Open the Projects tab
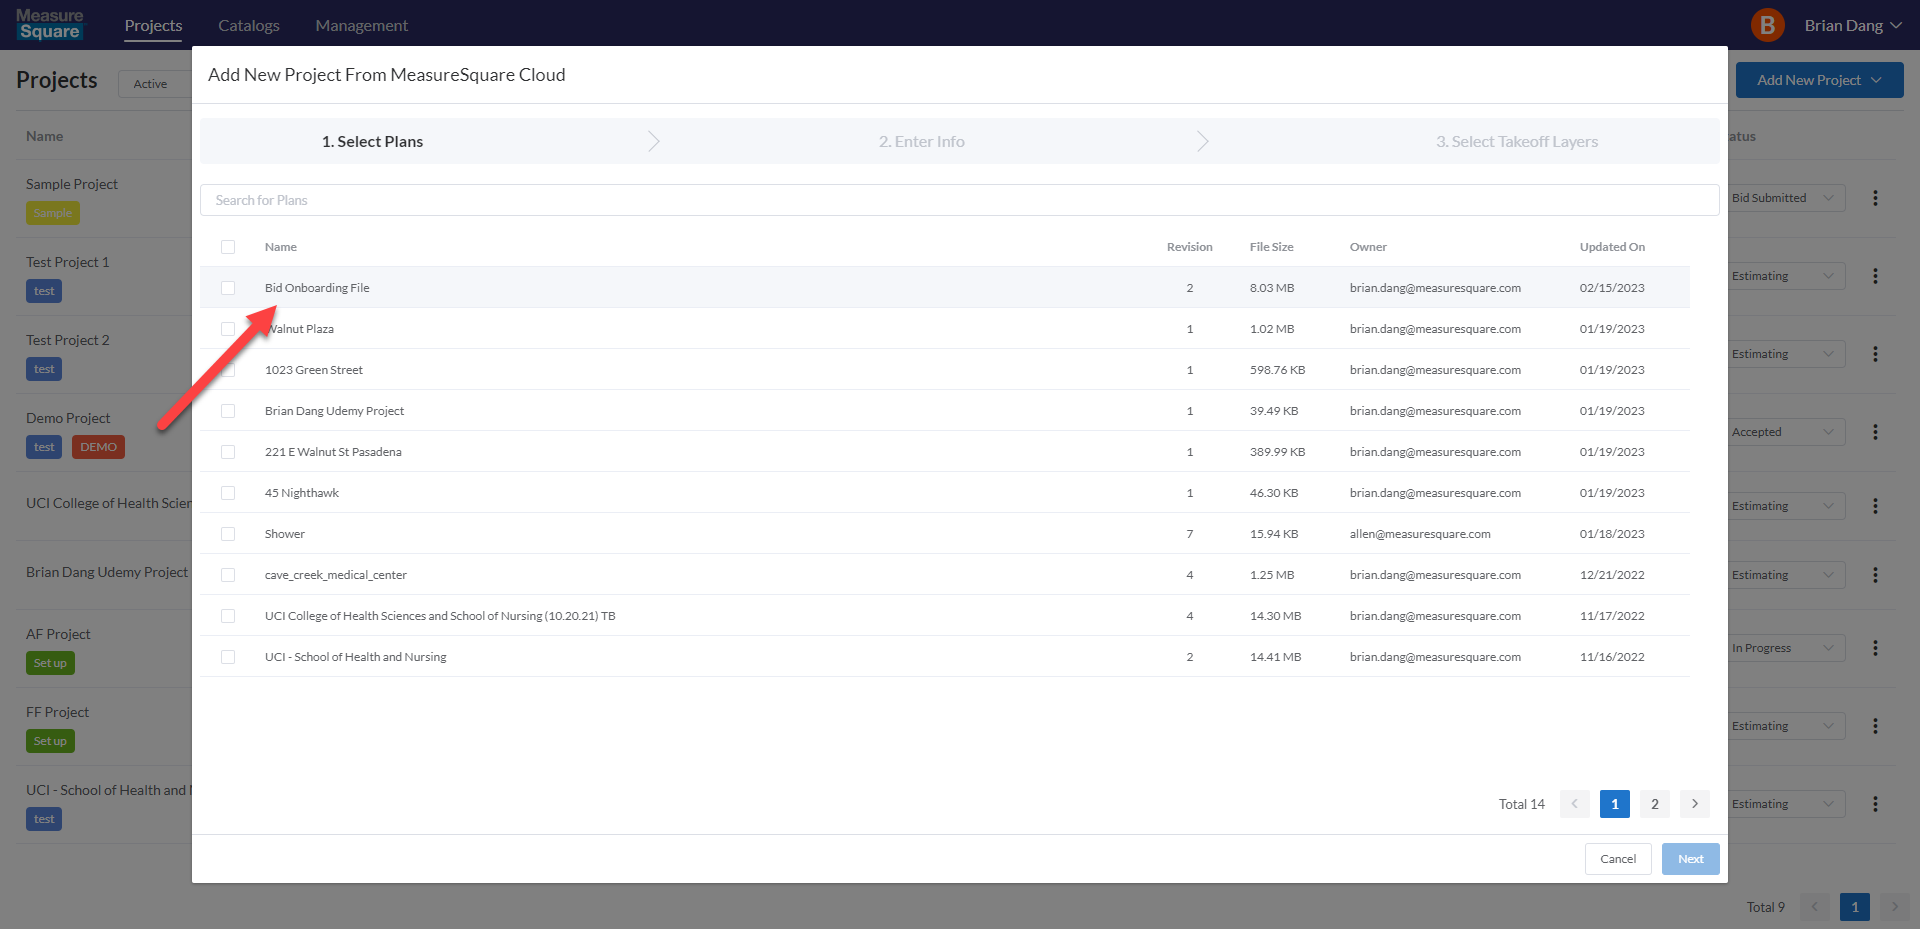The width and height of the screenshot is (1920, 929). (153, 25)
